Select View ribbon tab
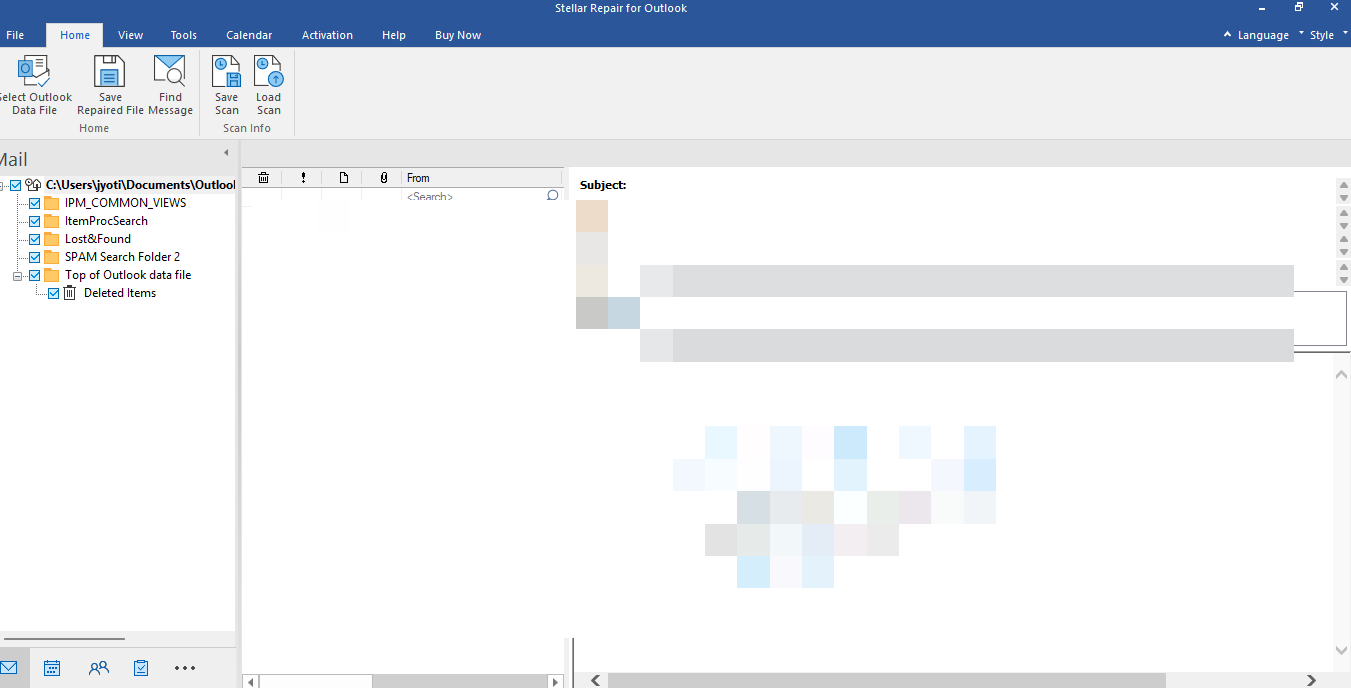Screen dimensions: 1351x688 pos(131,35)
